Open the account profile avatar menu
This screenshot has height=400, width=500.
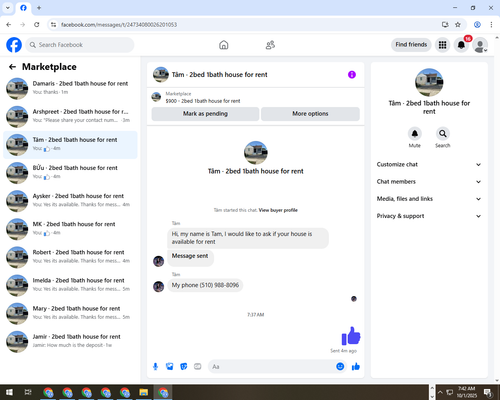[480, 45]
